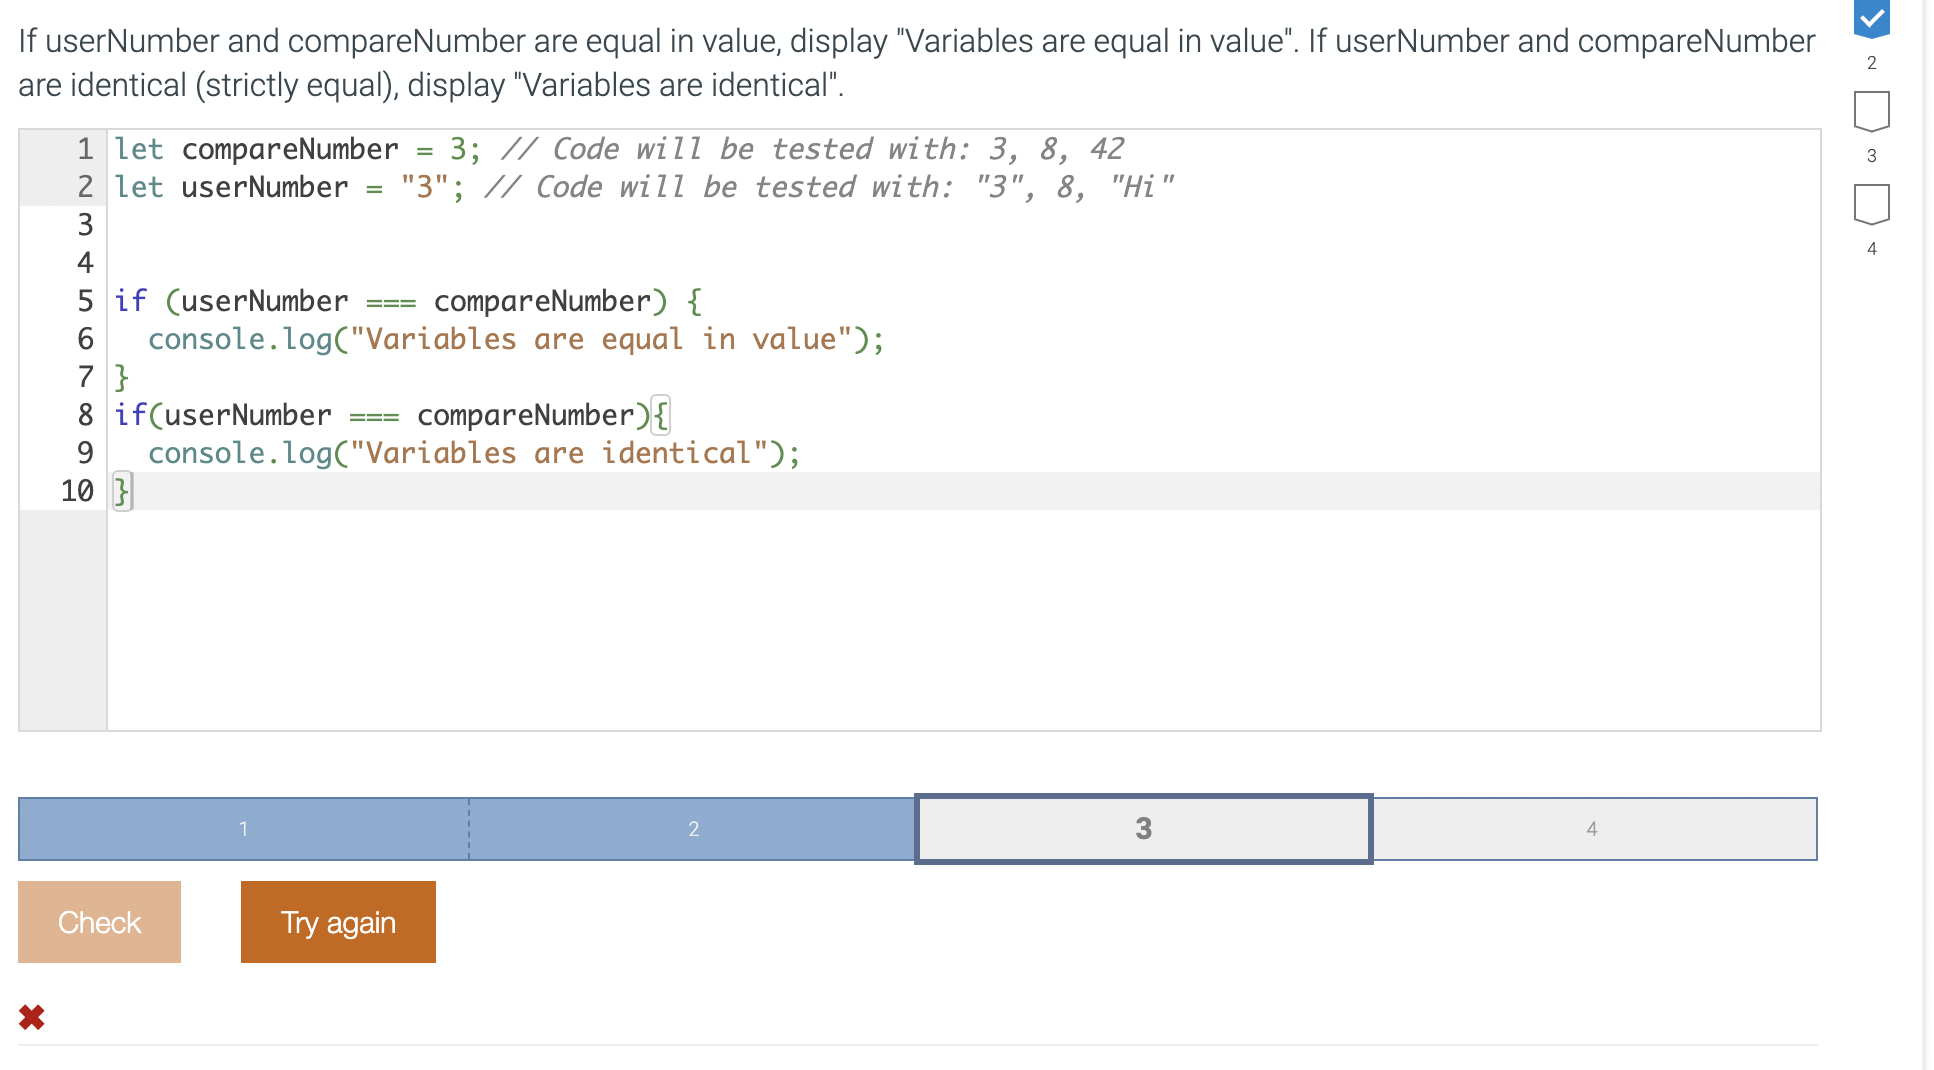Click line number 5 in the gutter
The width and height of the screenshot is (1934, 1070).
pos(85,300)
